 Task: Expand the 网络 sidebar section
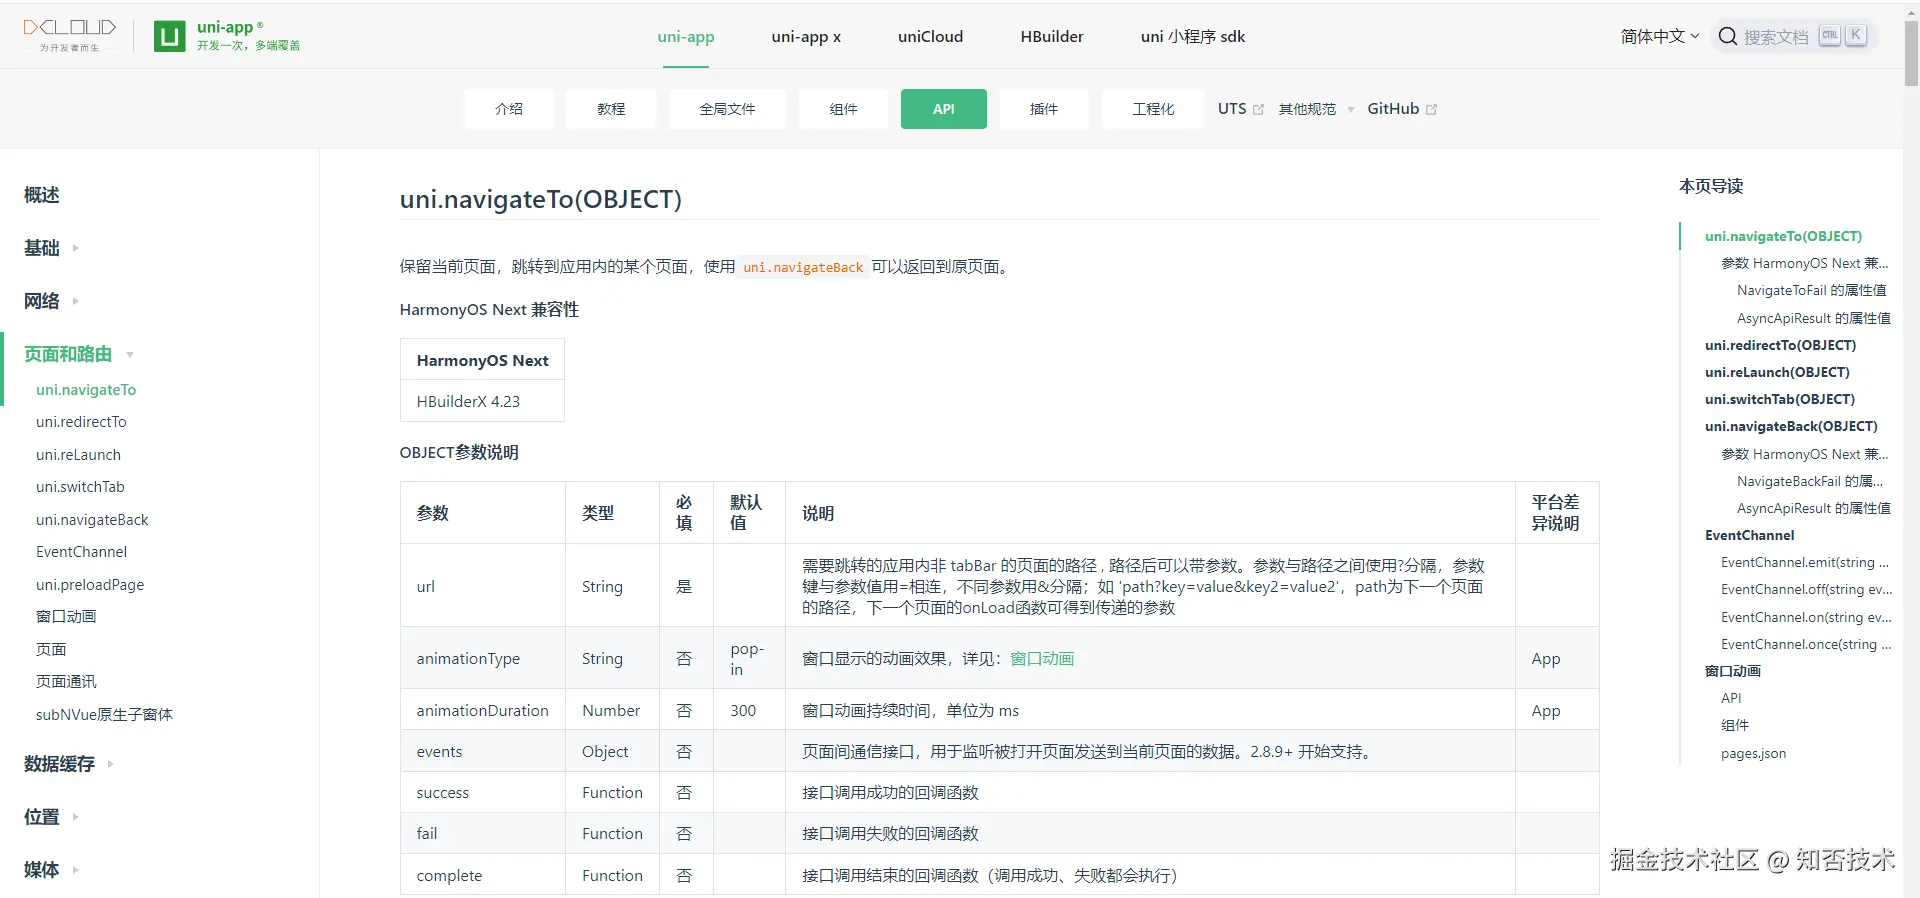51,301
